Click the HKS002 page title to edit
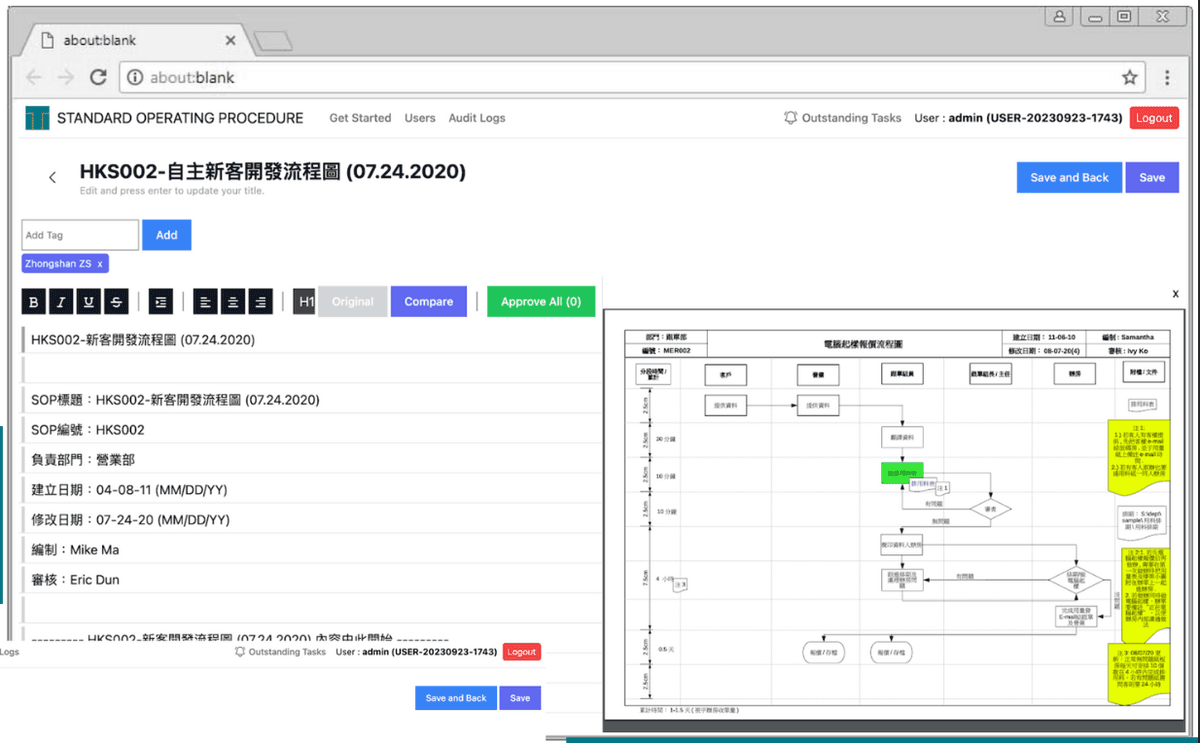 [273, 172]
